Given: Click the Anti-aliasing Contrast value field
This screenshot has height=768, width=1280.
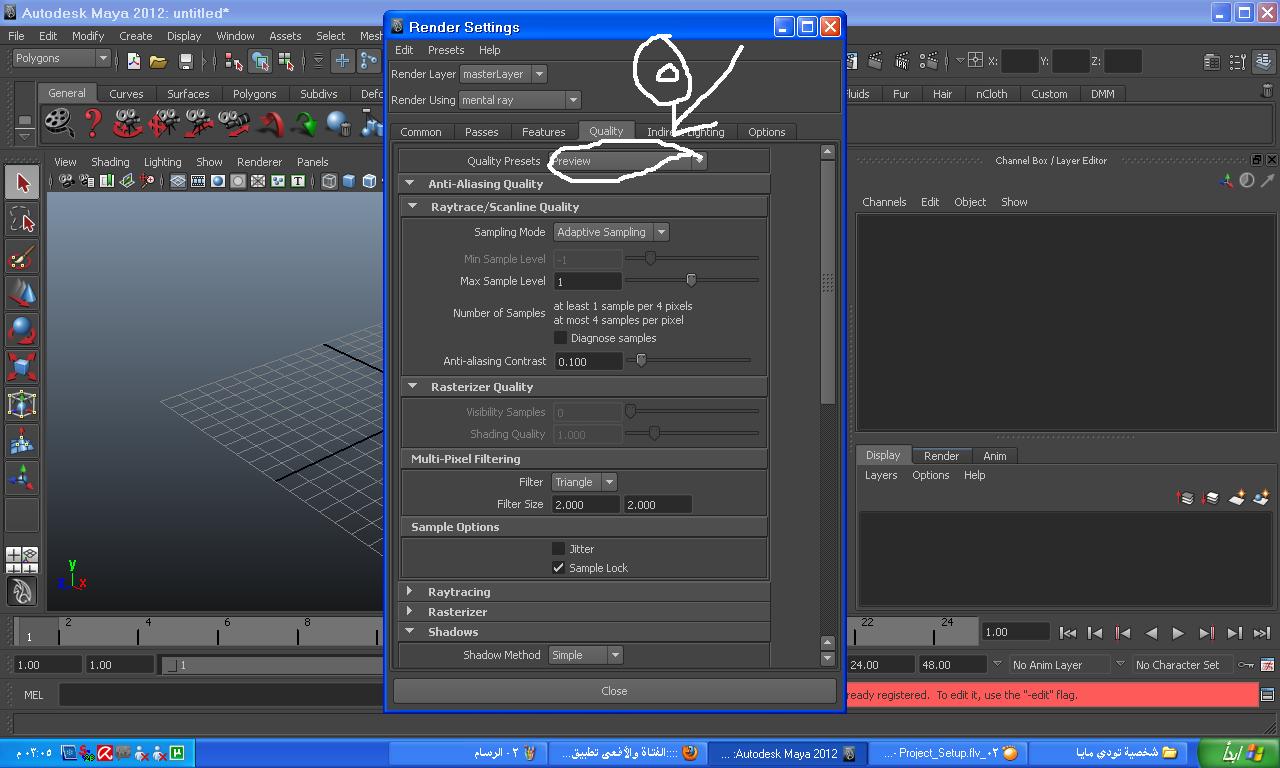Looking at the screenshot, I should click(588, 361).
